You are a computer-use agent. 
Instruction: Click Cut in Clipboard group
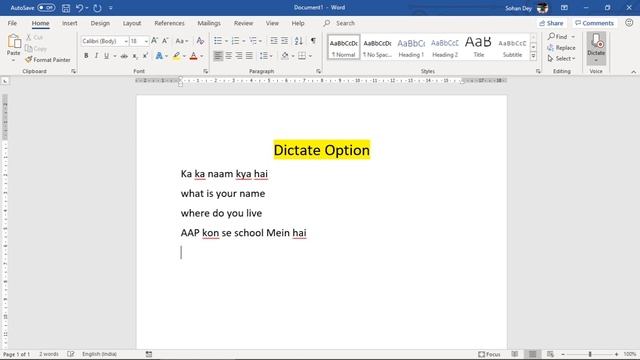pyautogui.click(x=34, y=38)
